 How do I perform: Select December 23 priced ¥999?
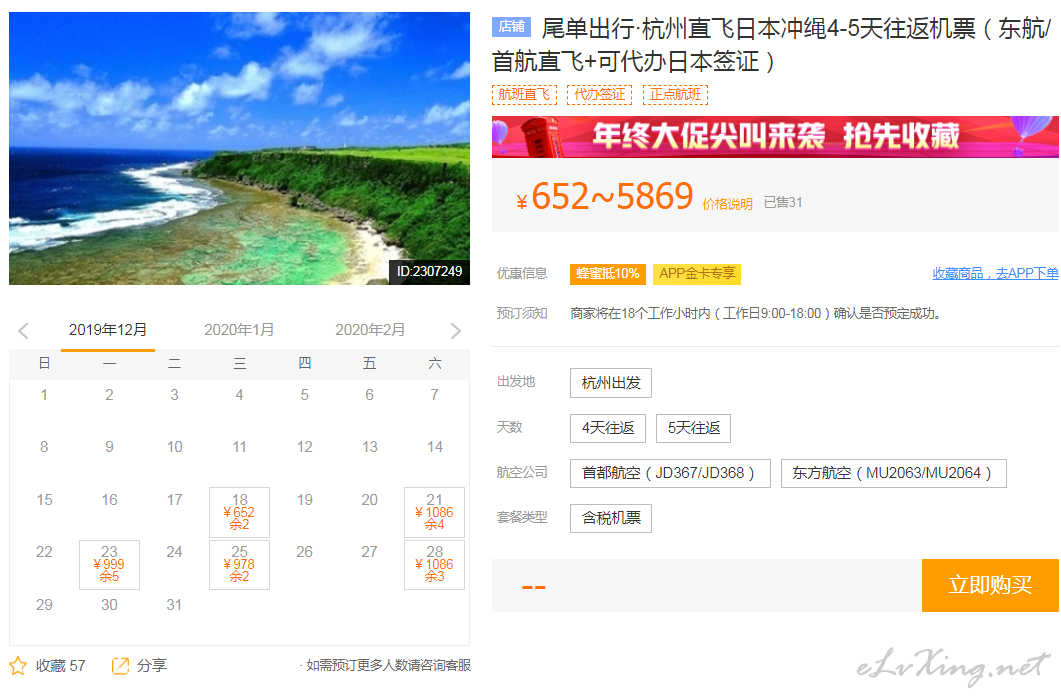click(x=110, y=565)
